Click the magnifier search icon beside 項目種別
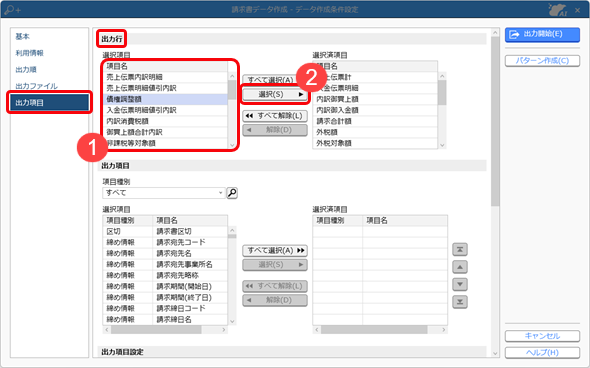590x368 pixels. (x=232, y=193)
